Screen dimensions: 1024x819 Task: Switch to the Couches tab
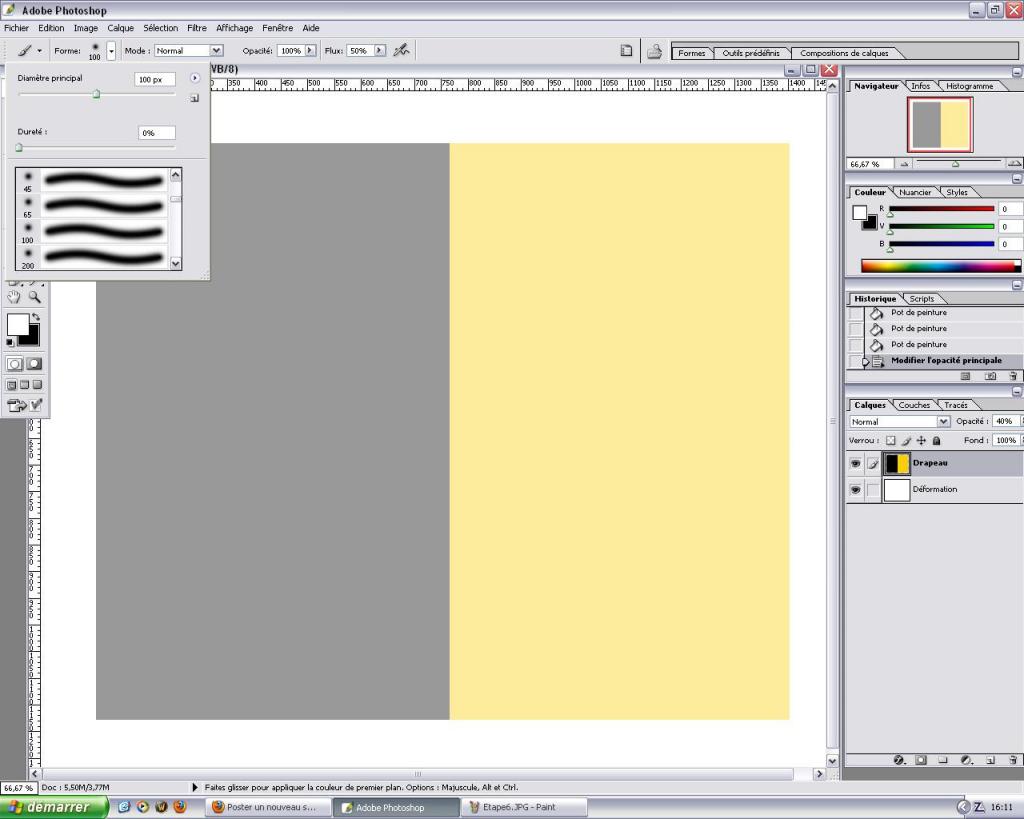914,406
